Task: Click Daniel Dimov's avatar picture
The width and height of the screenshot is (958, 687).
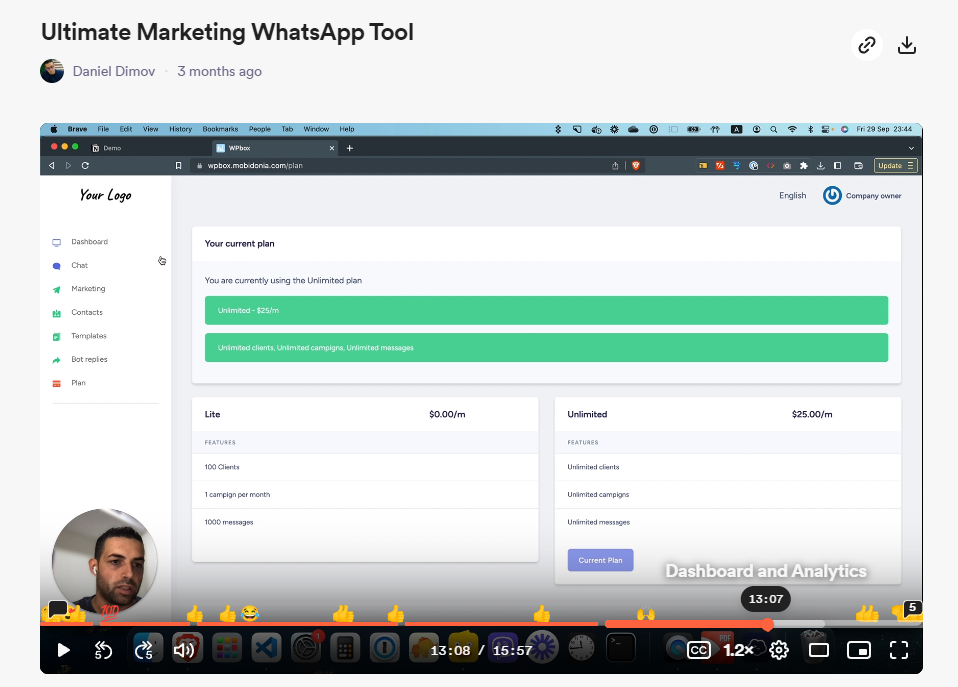Action: pos(52,71)
